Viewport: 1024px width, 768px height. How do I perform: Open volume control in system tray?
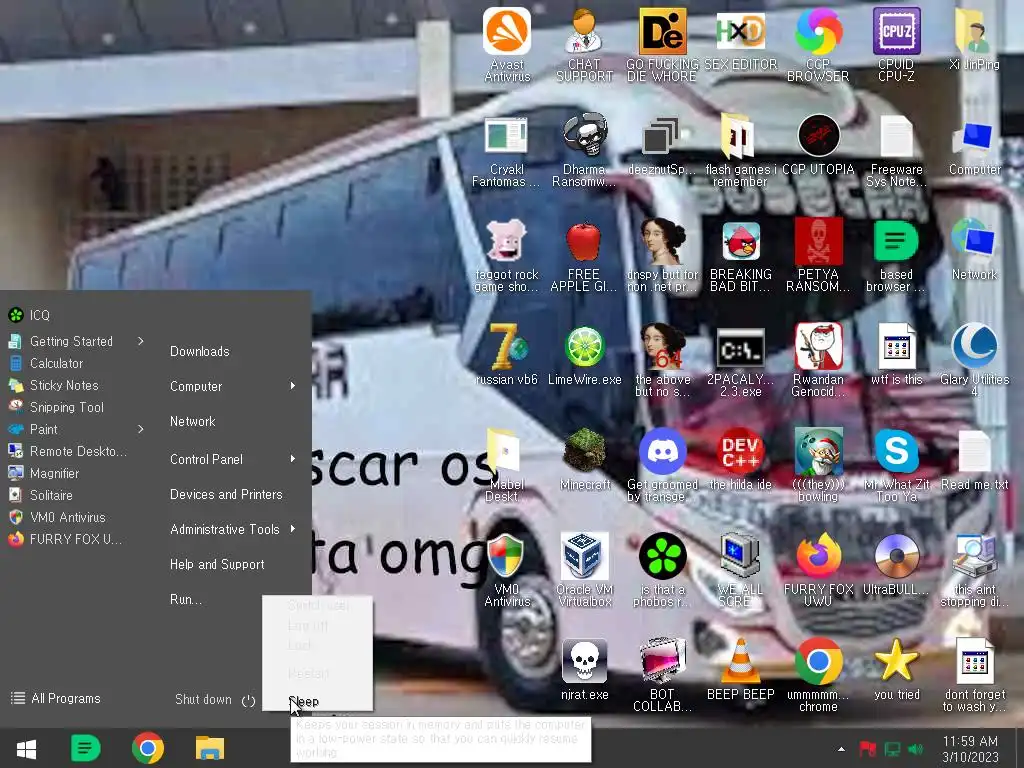tap(916, 749)
